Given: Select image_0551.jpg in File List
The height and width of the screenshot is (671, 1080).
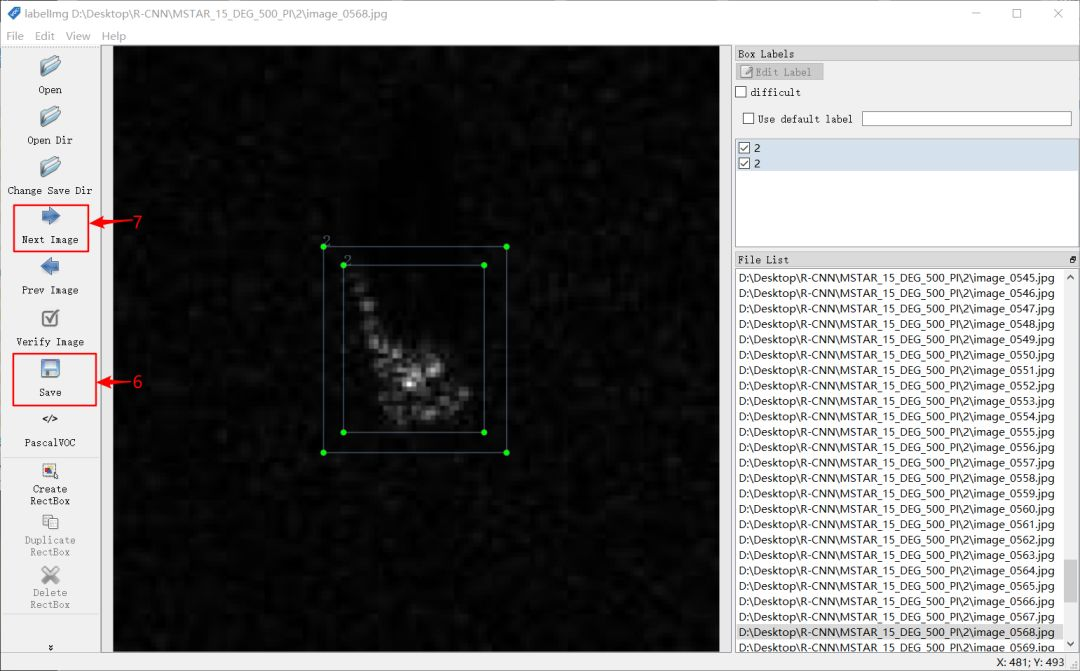Looking at the screenshot, I should click(x=897, y=370).
